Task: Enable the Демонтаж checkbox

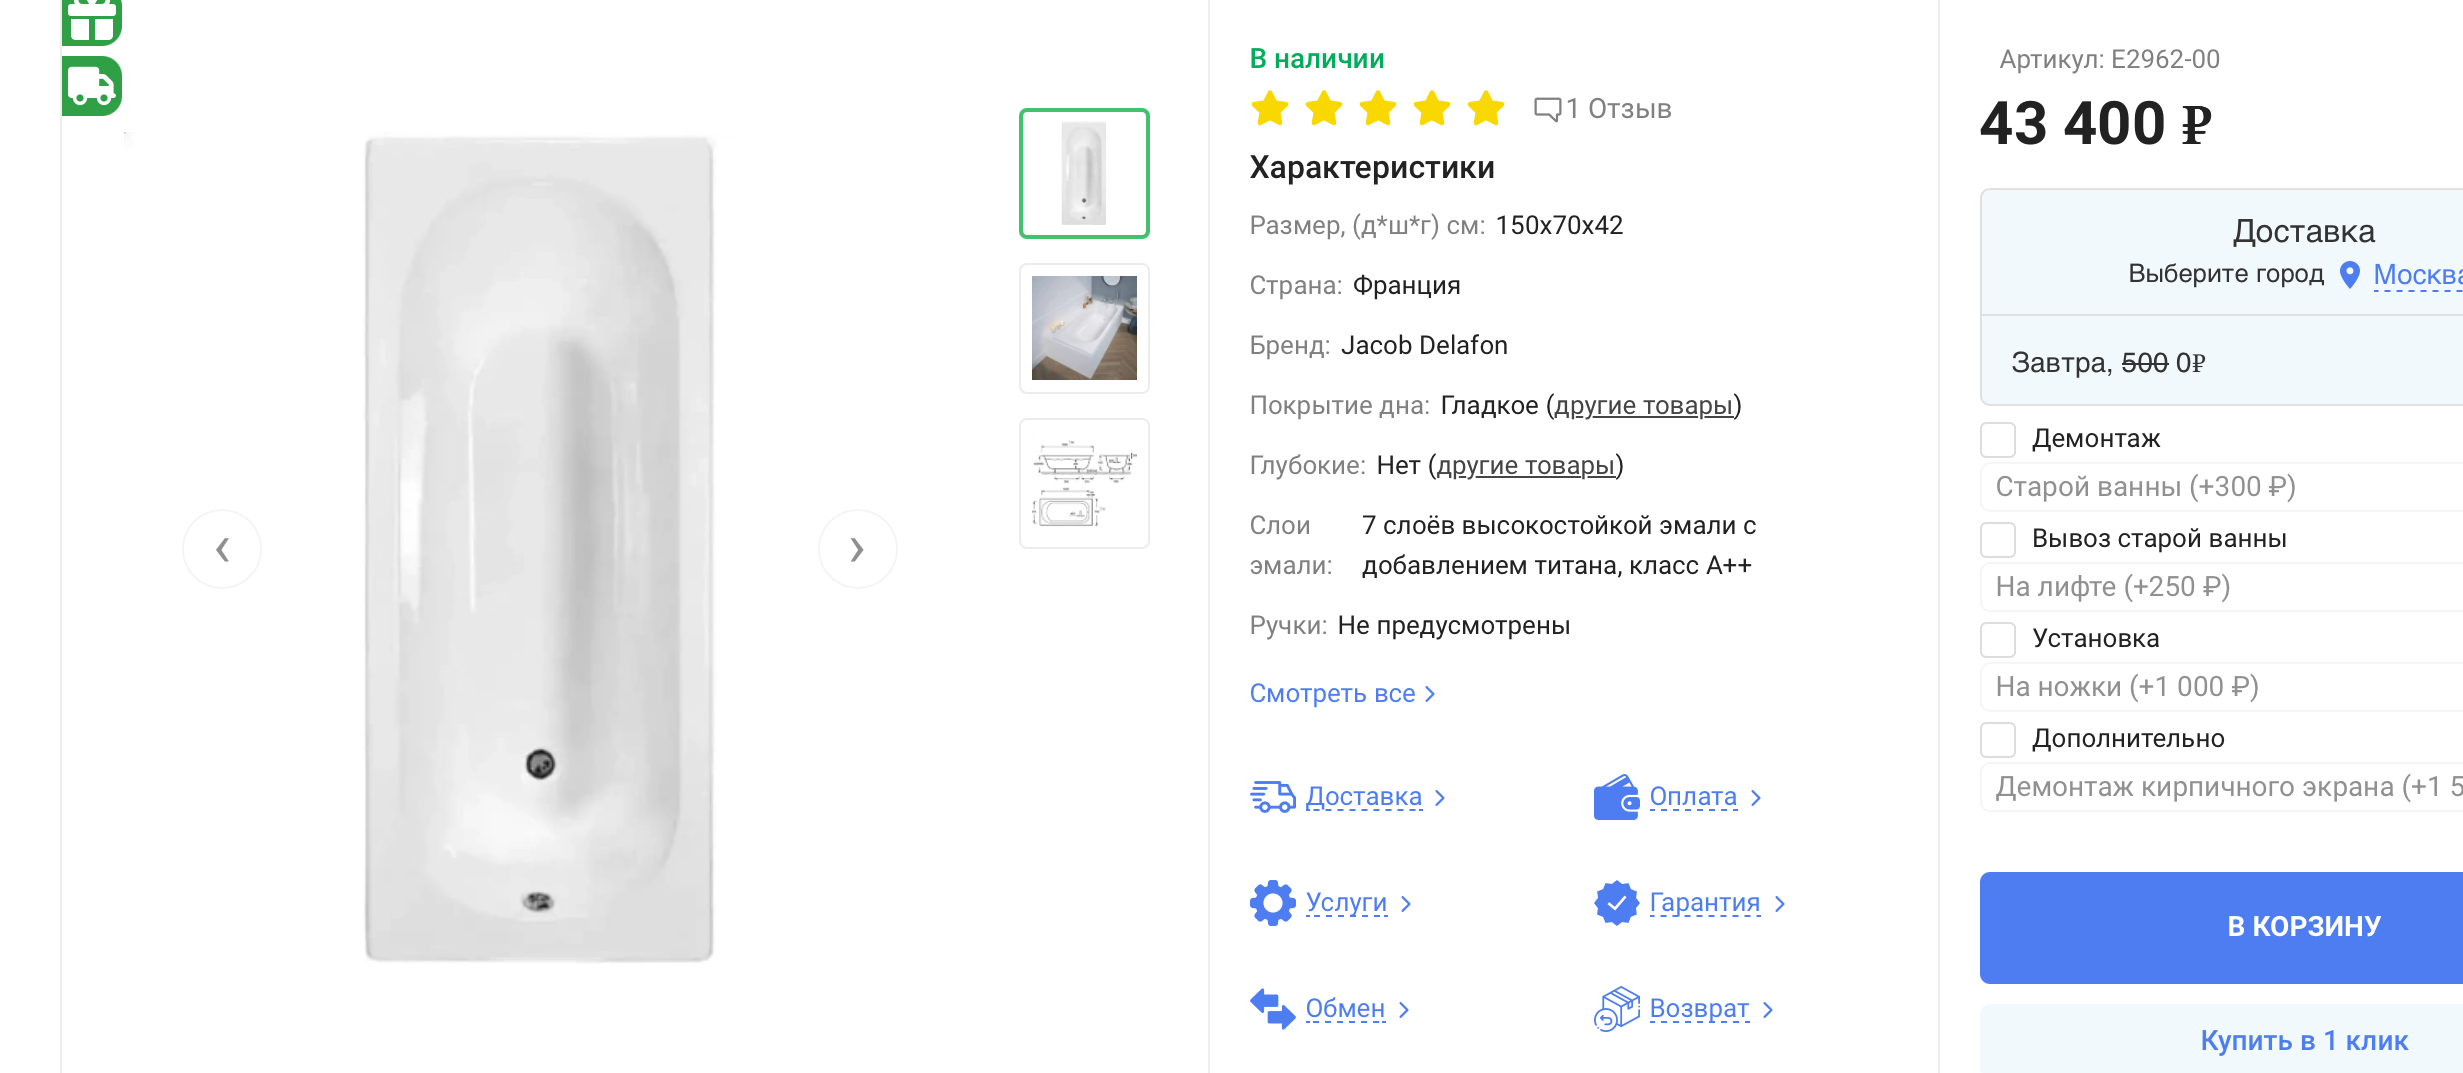Action: click(1998, 439)
